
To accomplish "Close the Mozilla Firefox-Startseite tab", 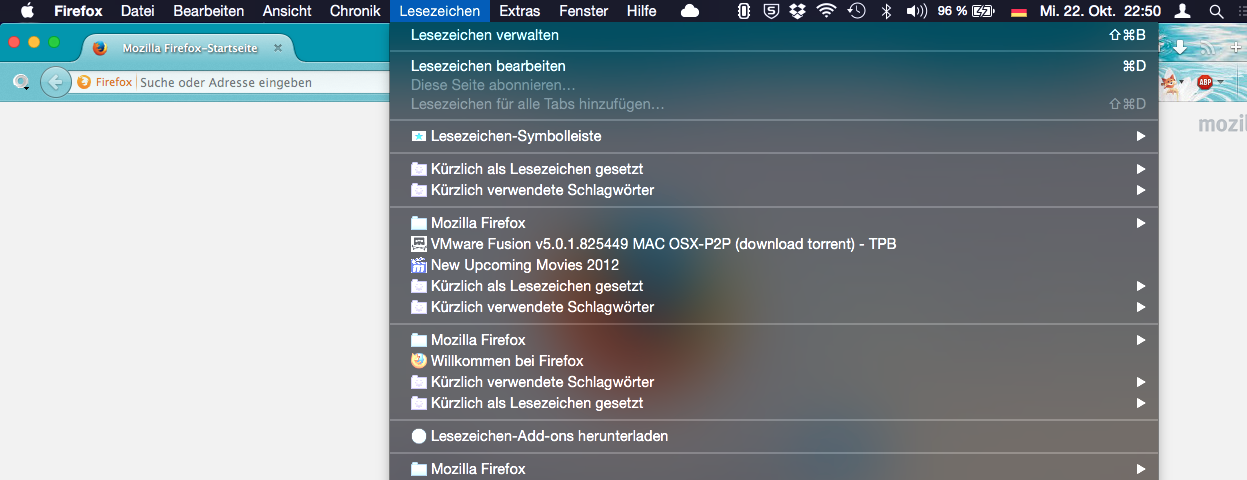I will click(277, 48).
